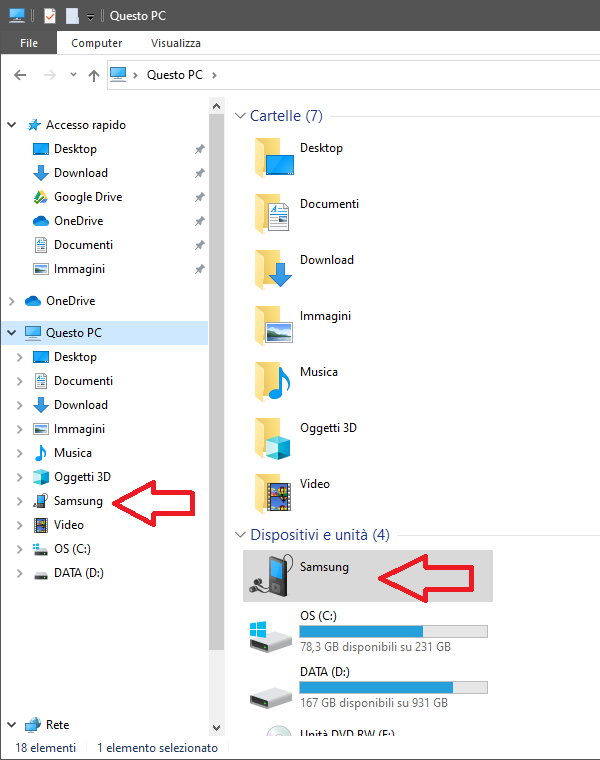Select the OS (C:) drive icon
Screen dimensions: 600x760
pos(271,637)
